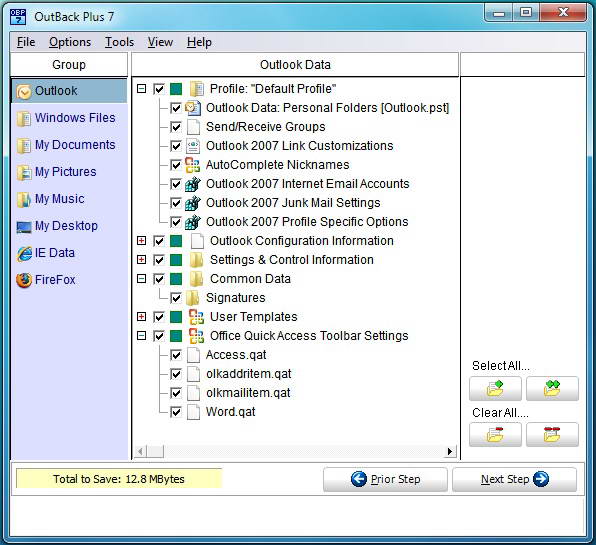The image size is (596, 545).
Task: Select the Outlook group icon
Action: [24, 92]
